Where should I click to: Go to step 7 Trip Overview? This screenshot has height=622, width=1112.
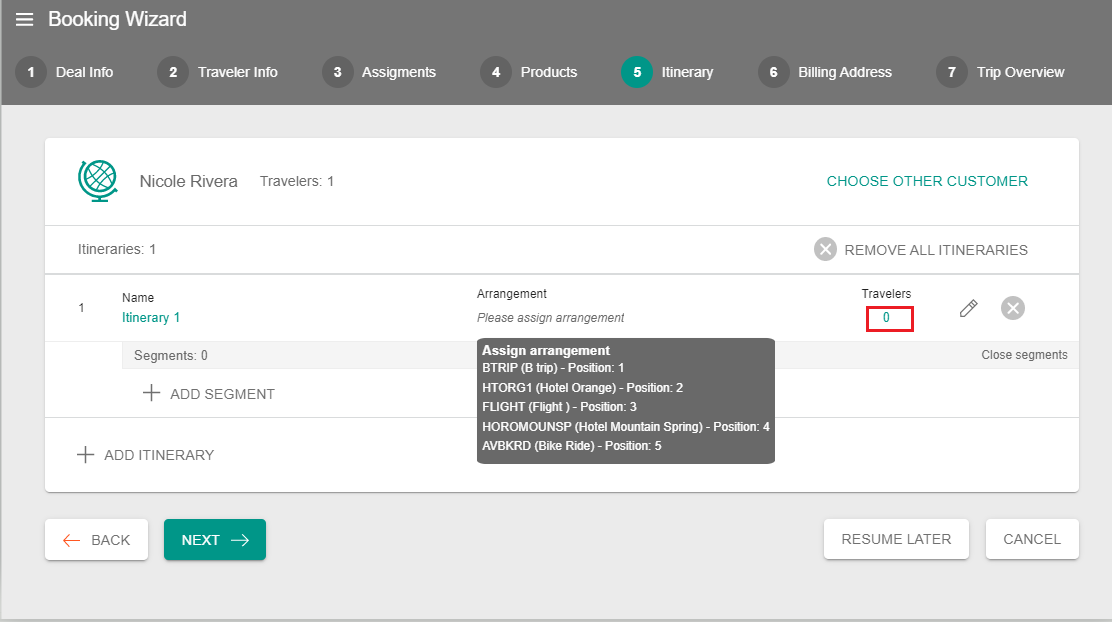click(x=1001, y=72)
